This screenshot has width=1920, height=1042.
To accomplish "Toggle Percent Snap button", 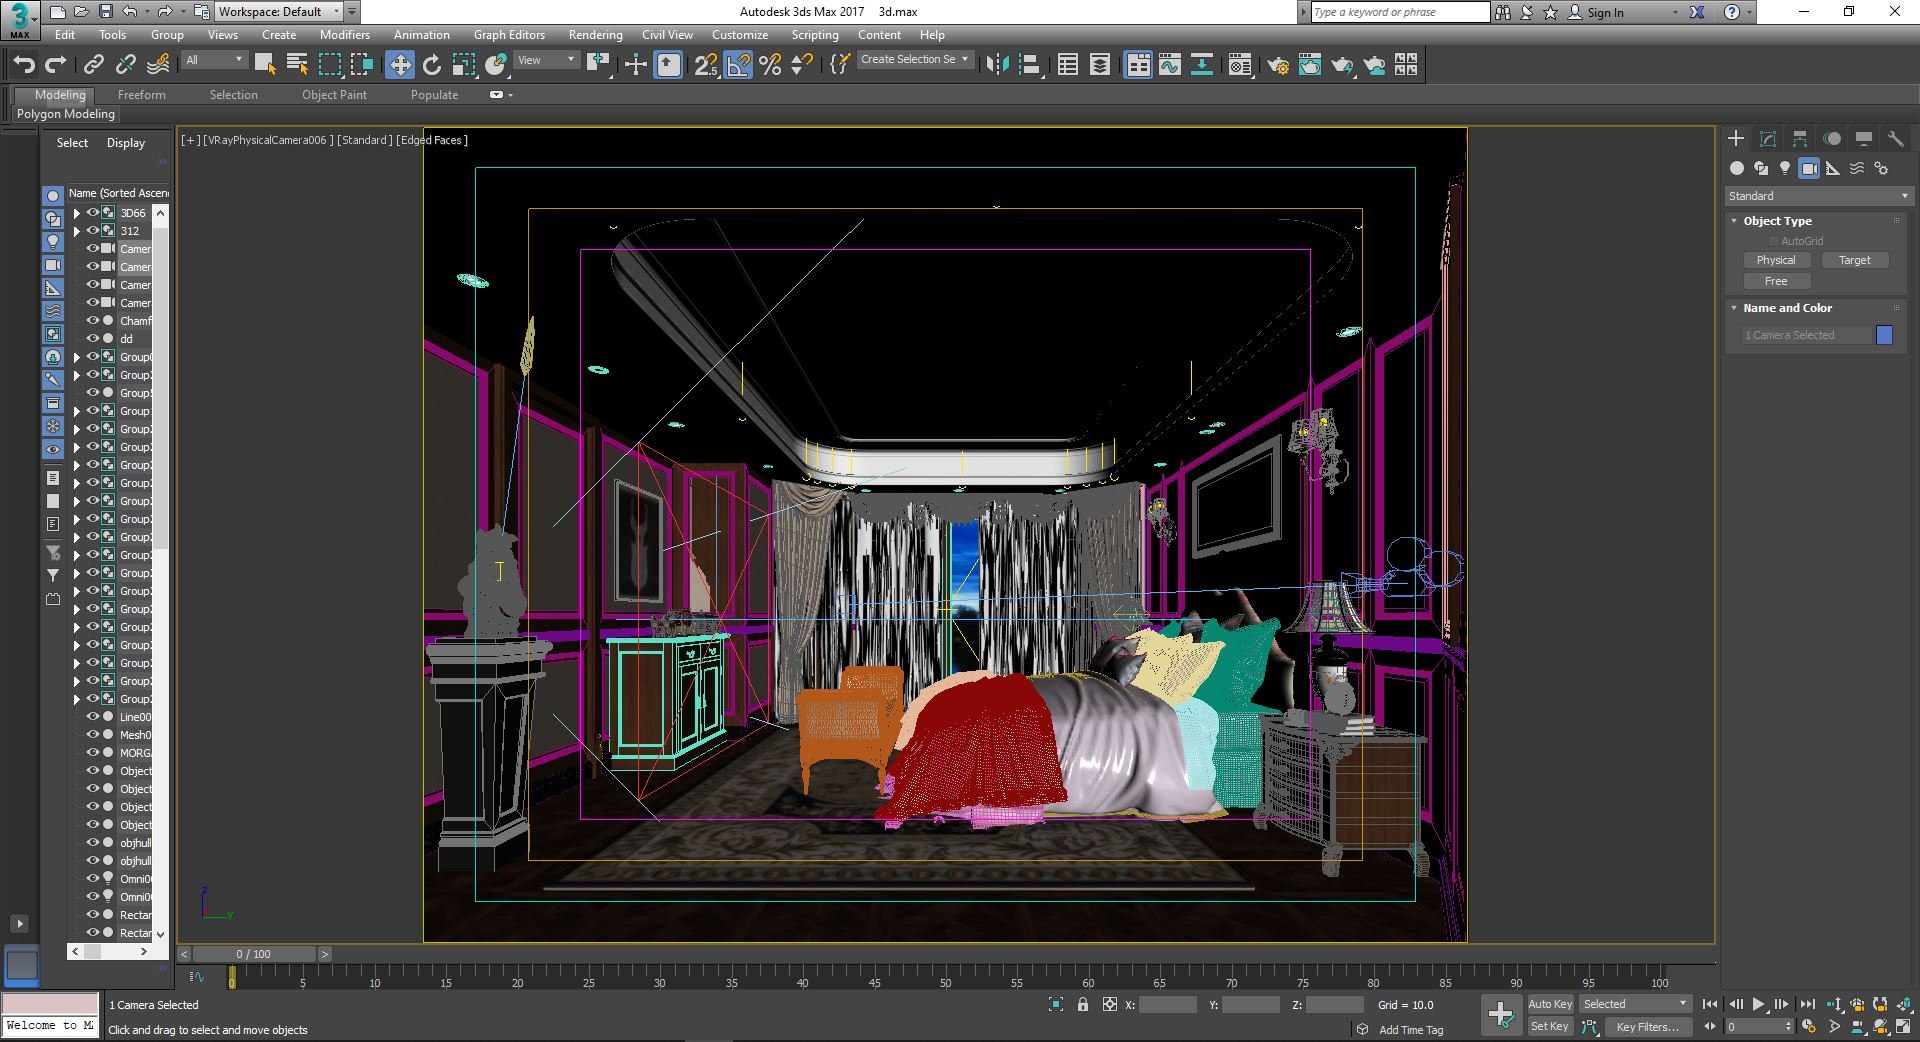I will point(770,65).
